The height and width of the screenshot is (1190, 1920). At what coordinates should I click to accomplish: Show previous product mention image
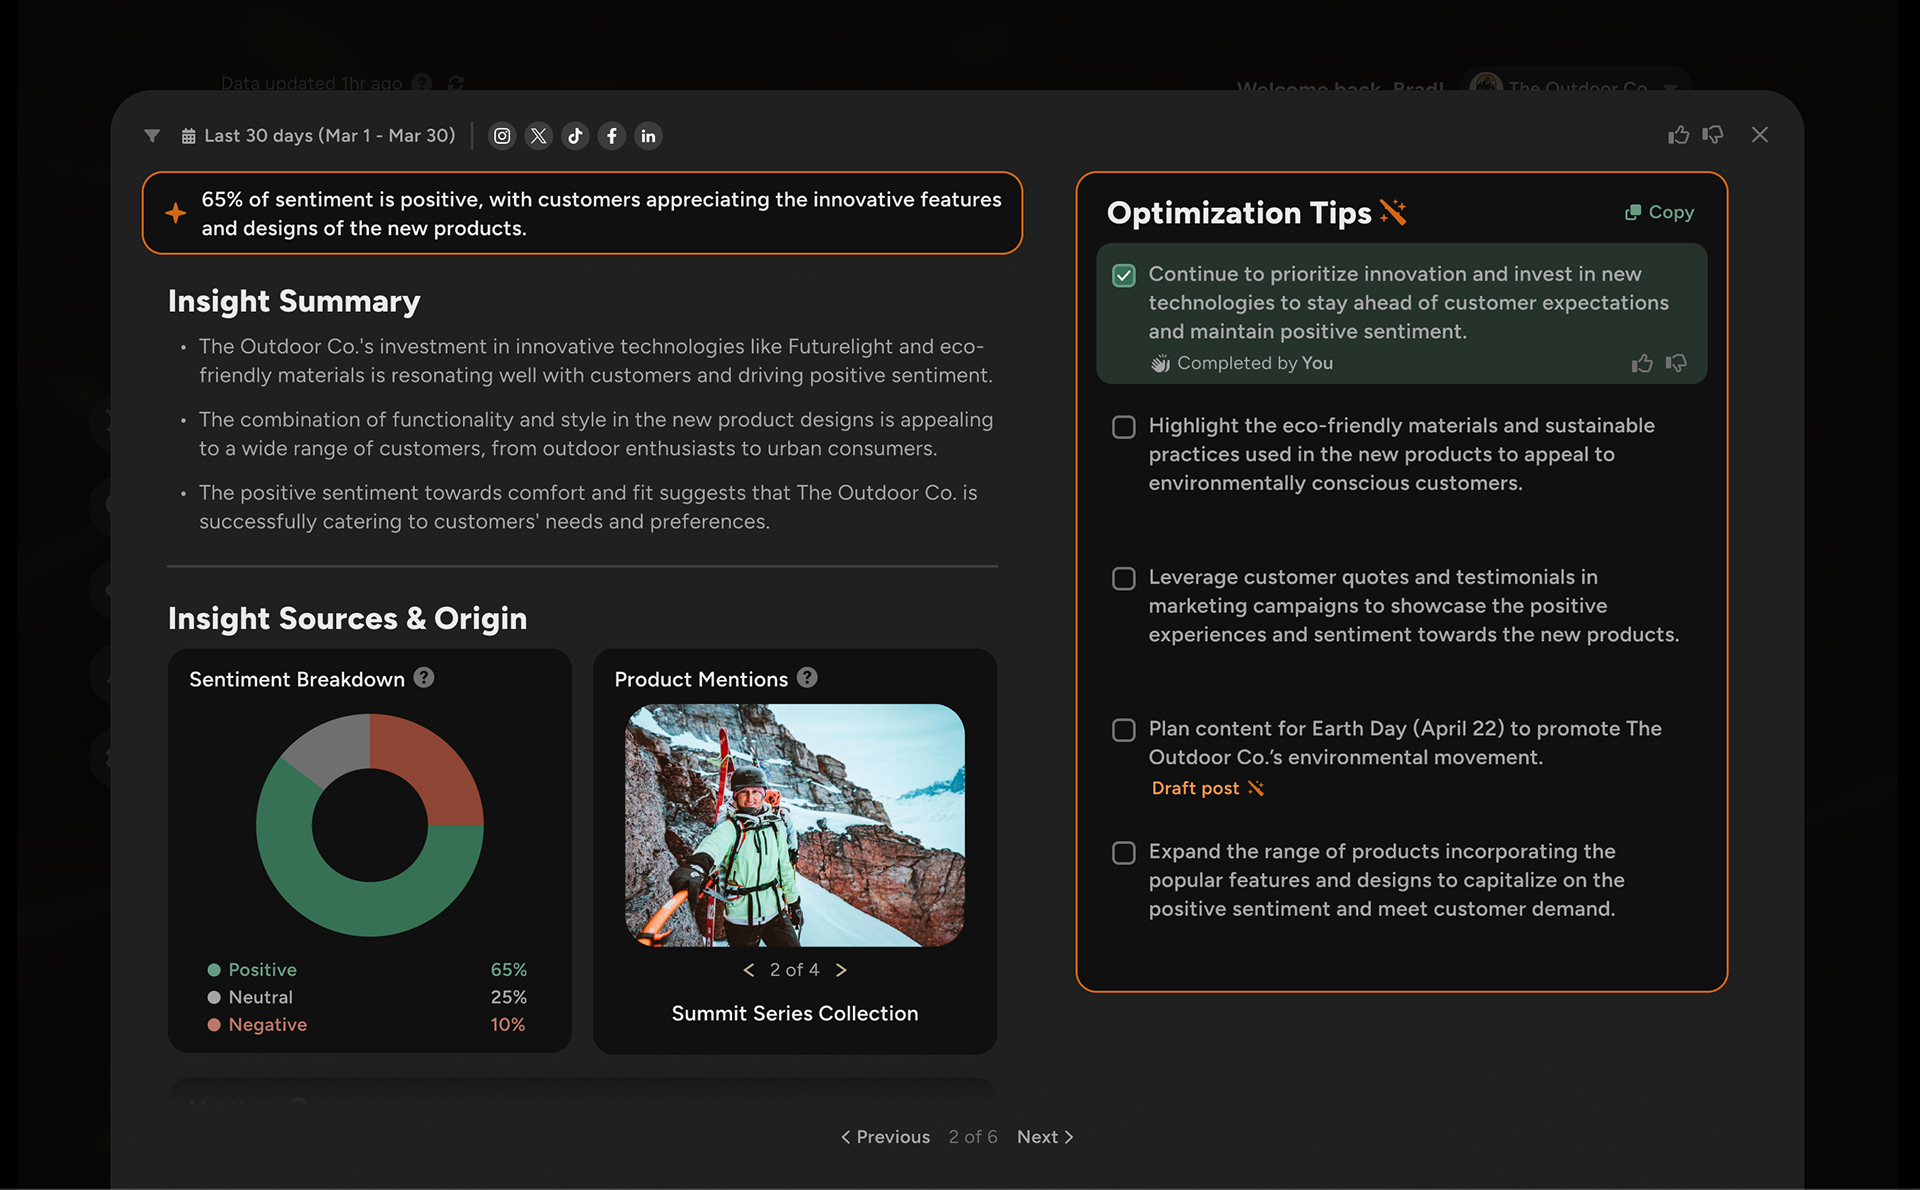click(748, 970)
